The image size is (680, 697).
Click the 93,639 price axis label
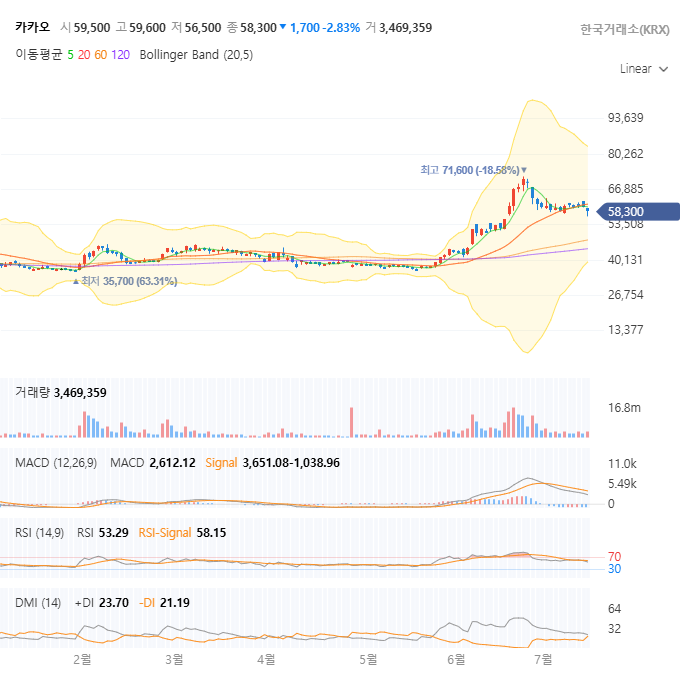coord(625,118)
